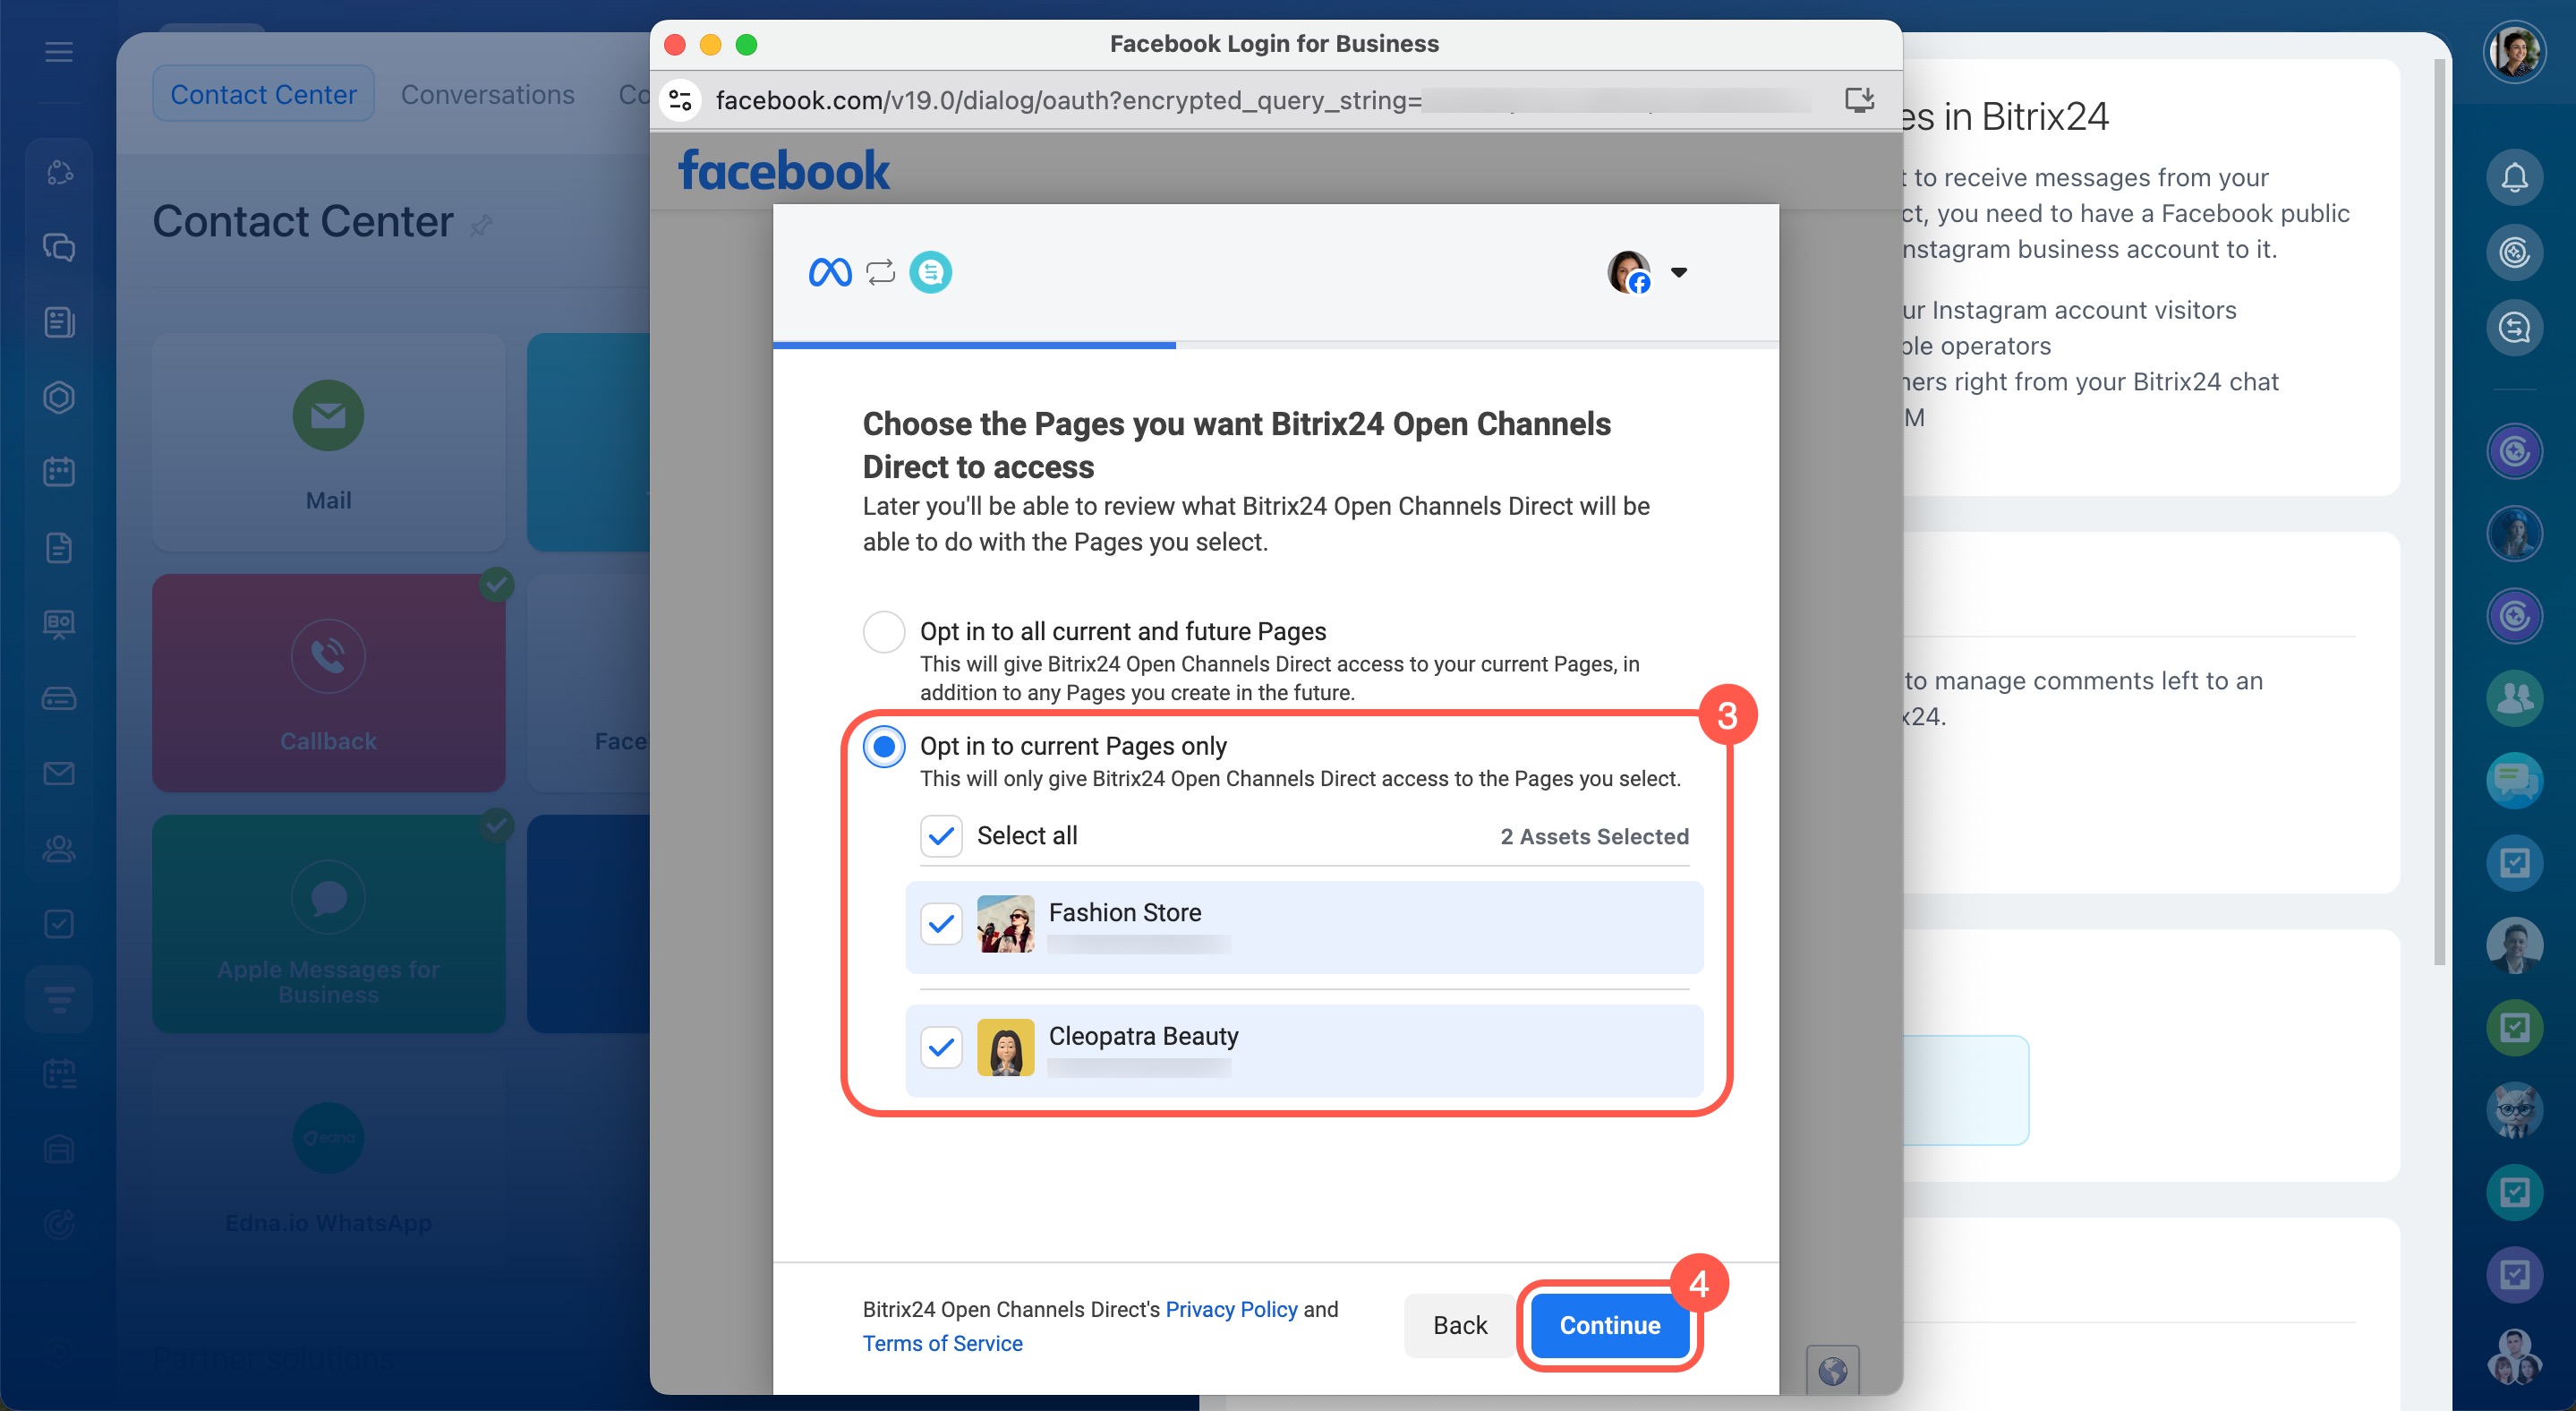Click the install app icon in address bar
The height and width of the screenshot is (1411, 2576).
1858,100
